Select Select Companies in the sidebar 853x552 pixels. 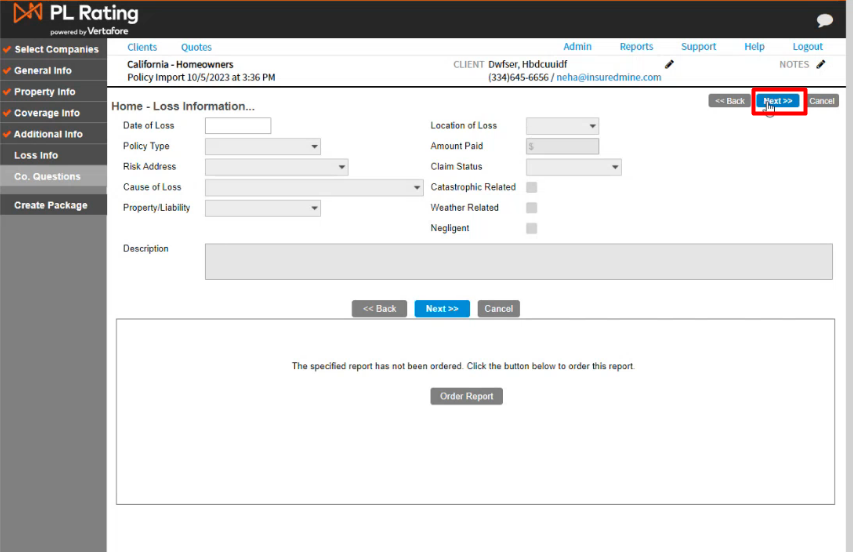(x=53, y=49)
